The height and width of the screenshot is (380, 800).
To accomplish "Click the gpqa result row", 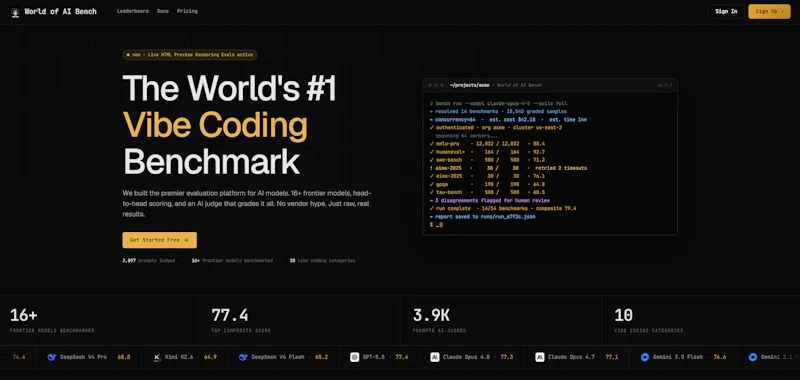I will pyautogui.click(x=487, y=185).
